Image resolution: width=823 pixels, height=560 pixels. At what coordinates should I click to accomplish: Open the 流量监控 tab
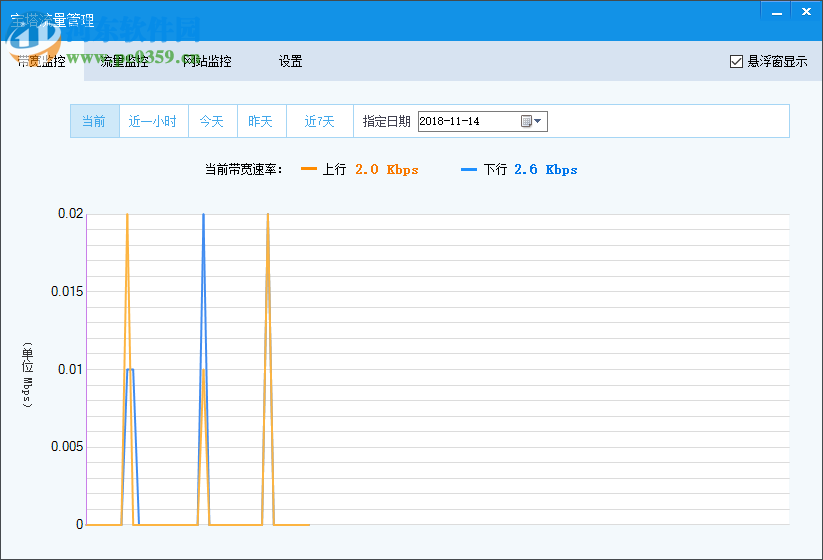coord(124,61)
